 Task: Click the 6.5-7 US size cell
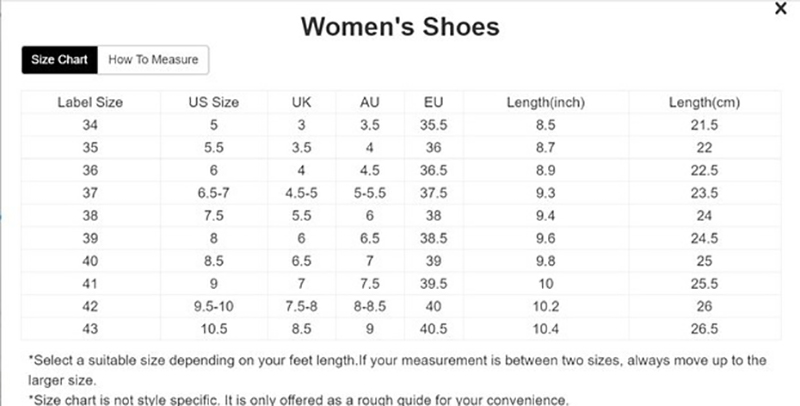(214, 191)
